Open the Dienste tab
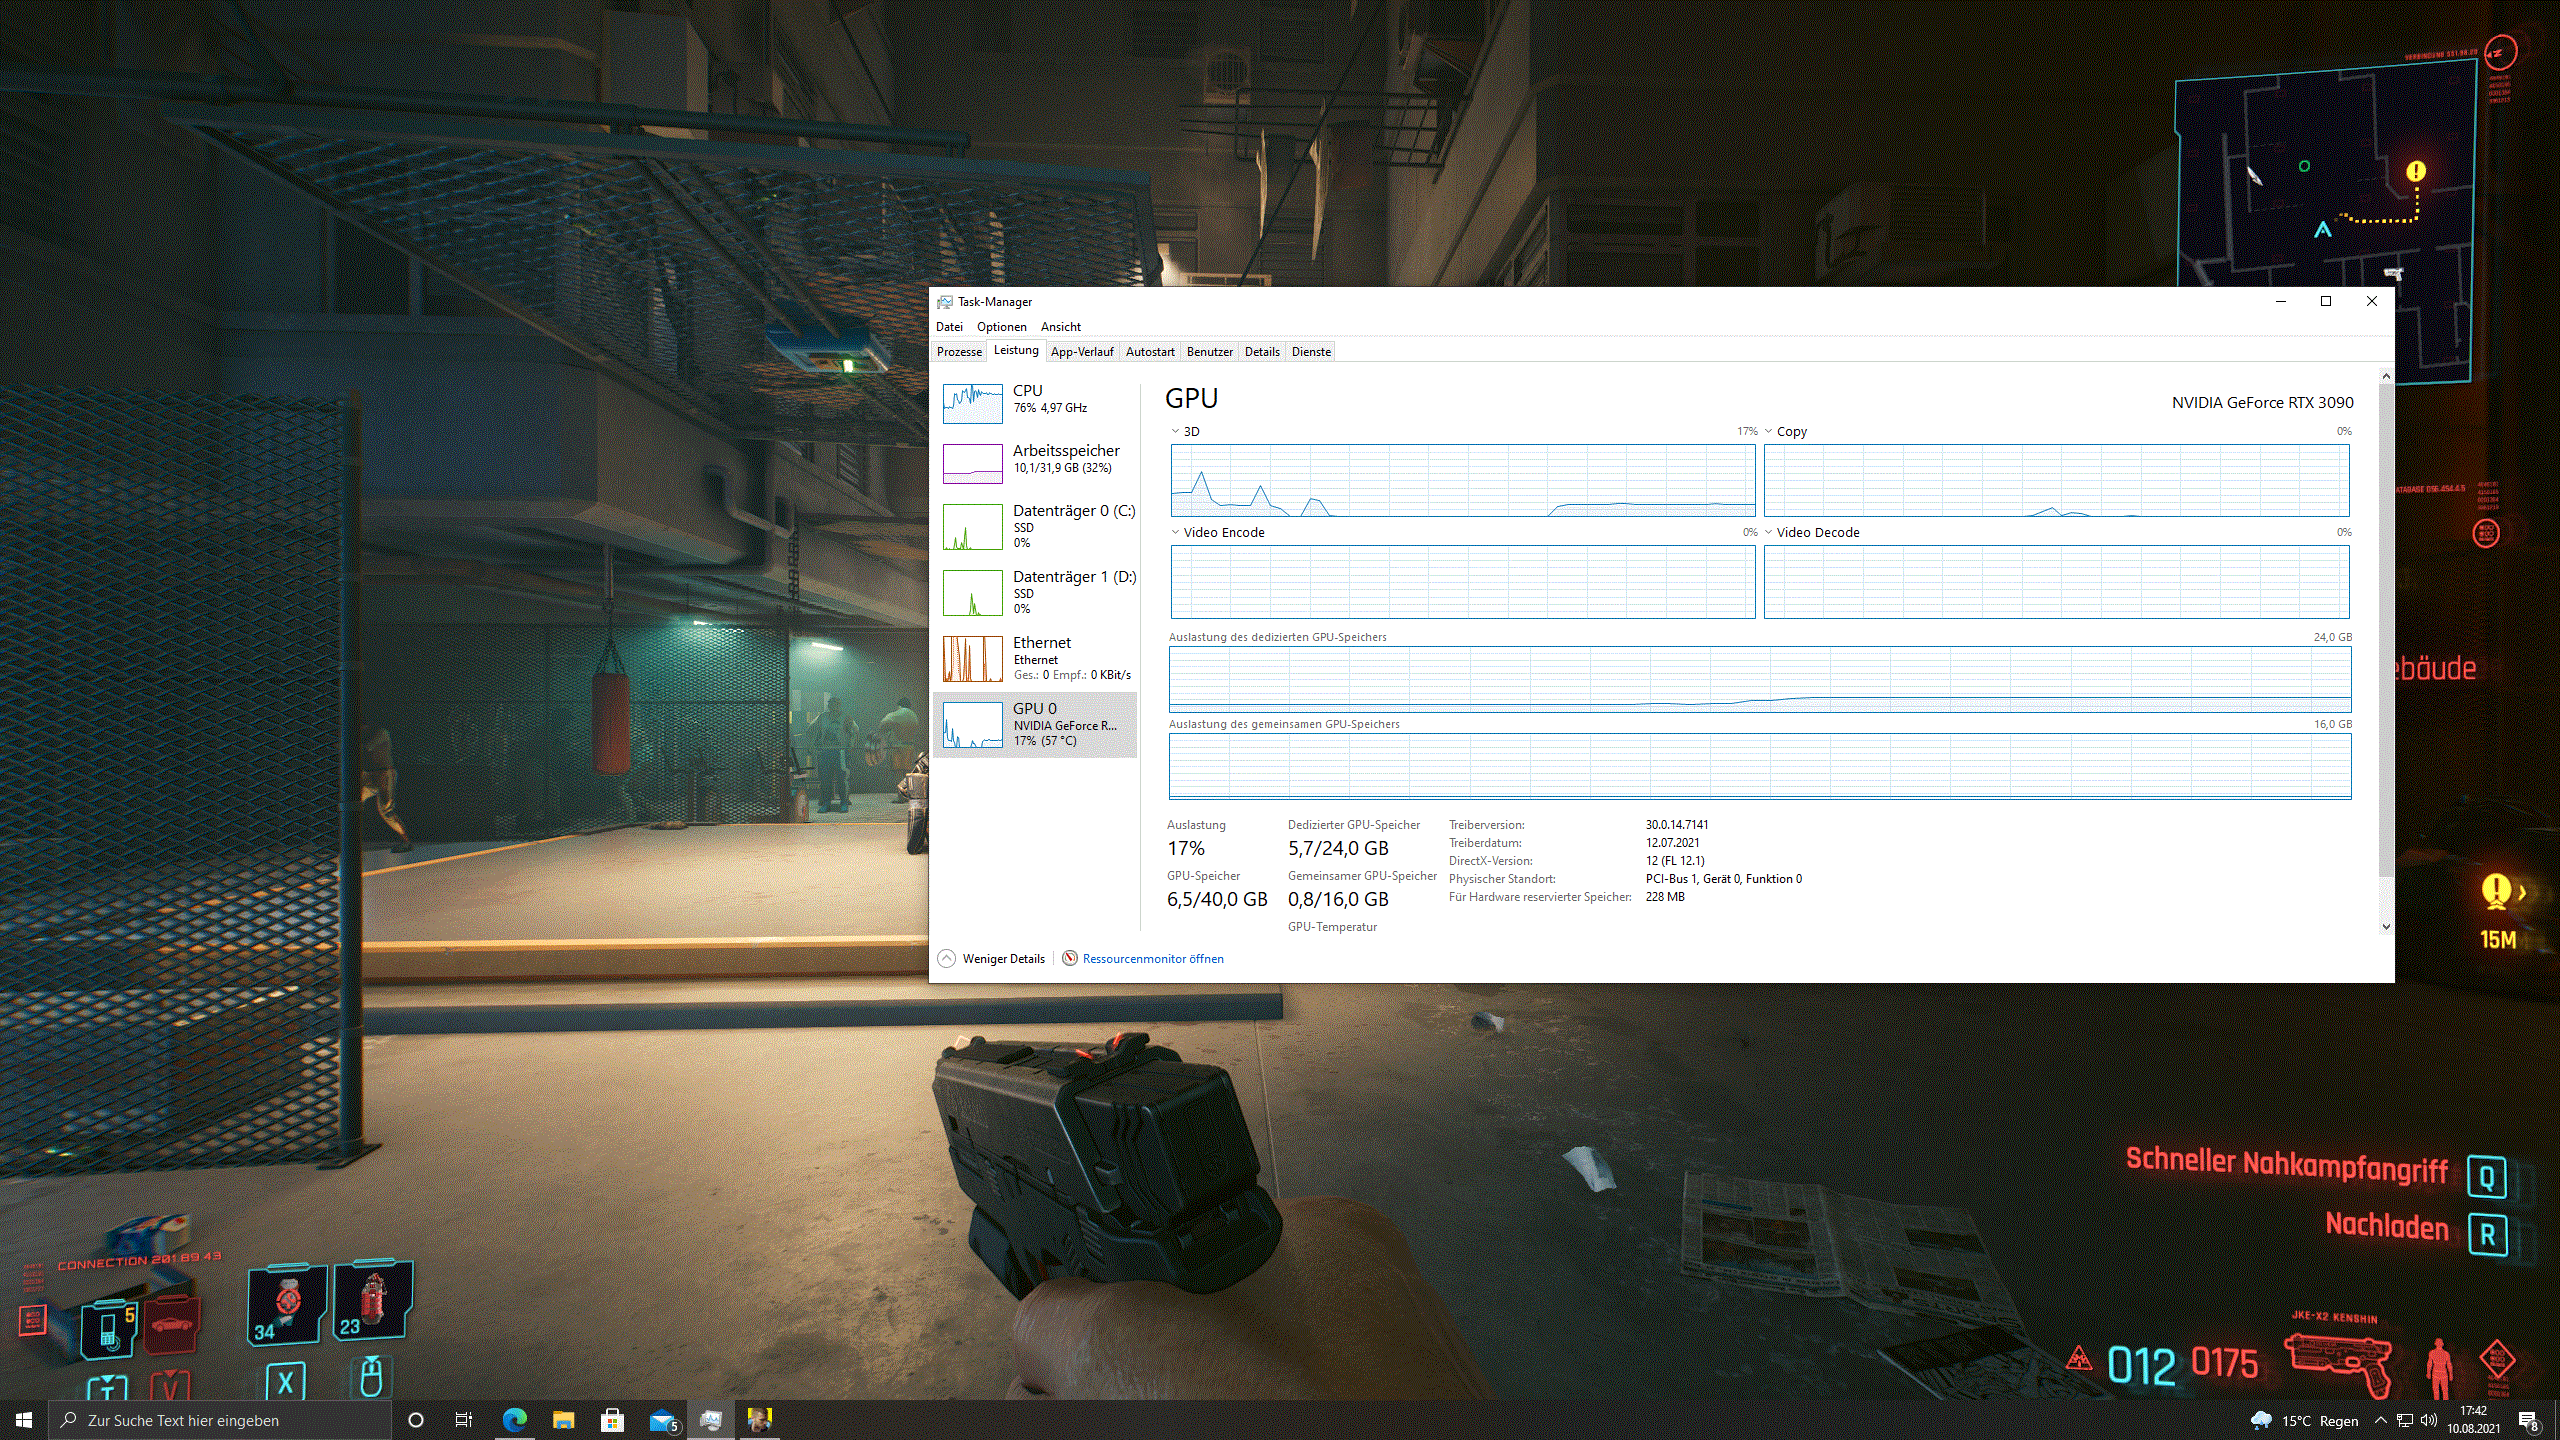2560x1440 pixels. point(1311,352)
